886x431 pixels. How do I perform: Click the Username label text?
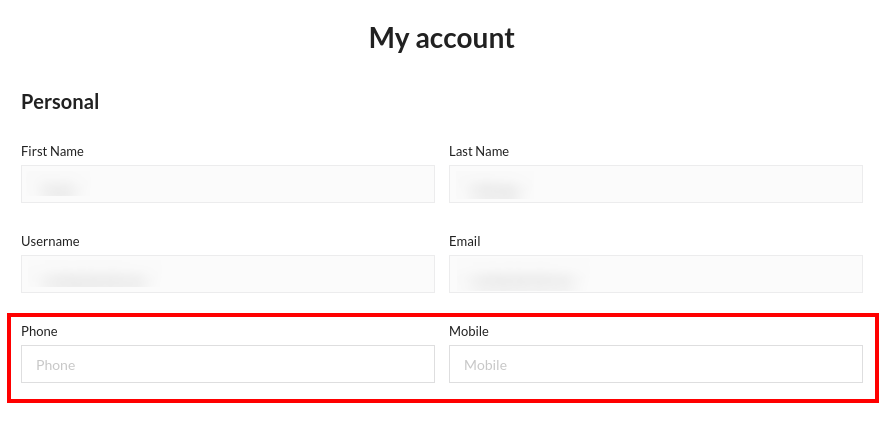pyautogui.click(x=50, y=241)
